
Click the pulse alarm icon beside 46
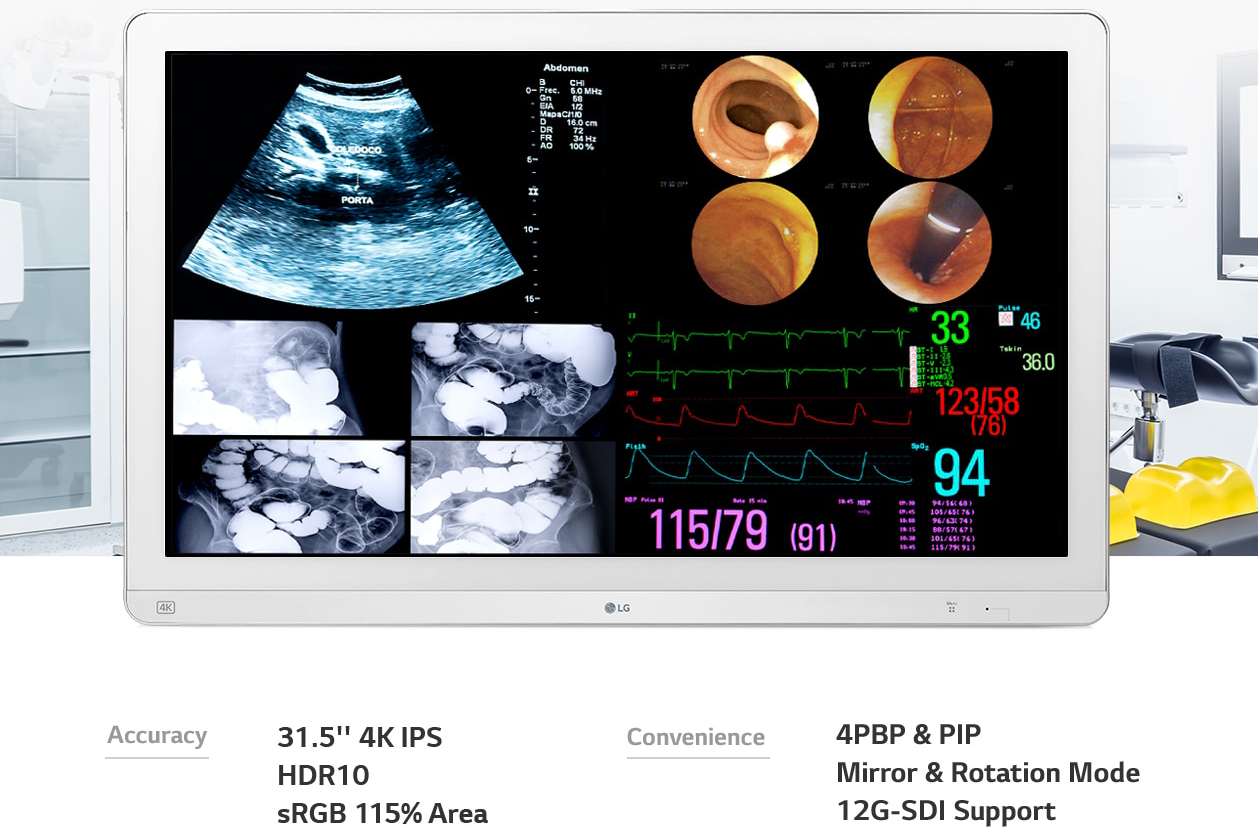[1006, 319]
